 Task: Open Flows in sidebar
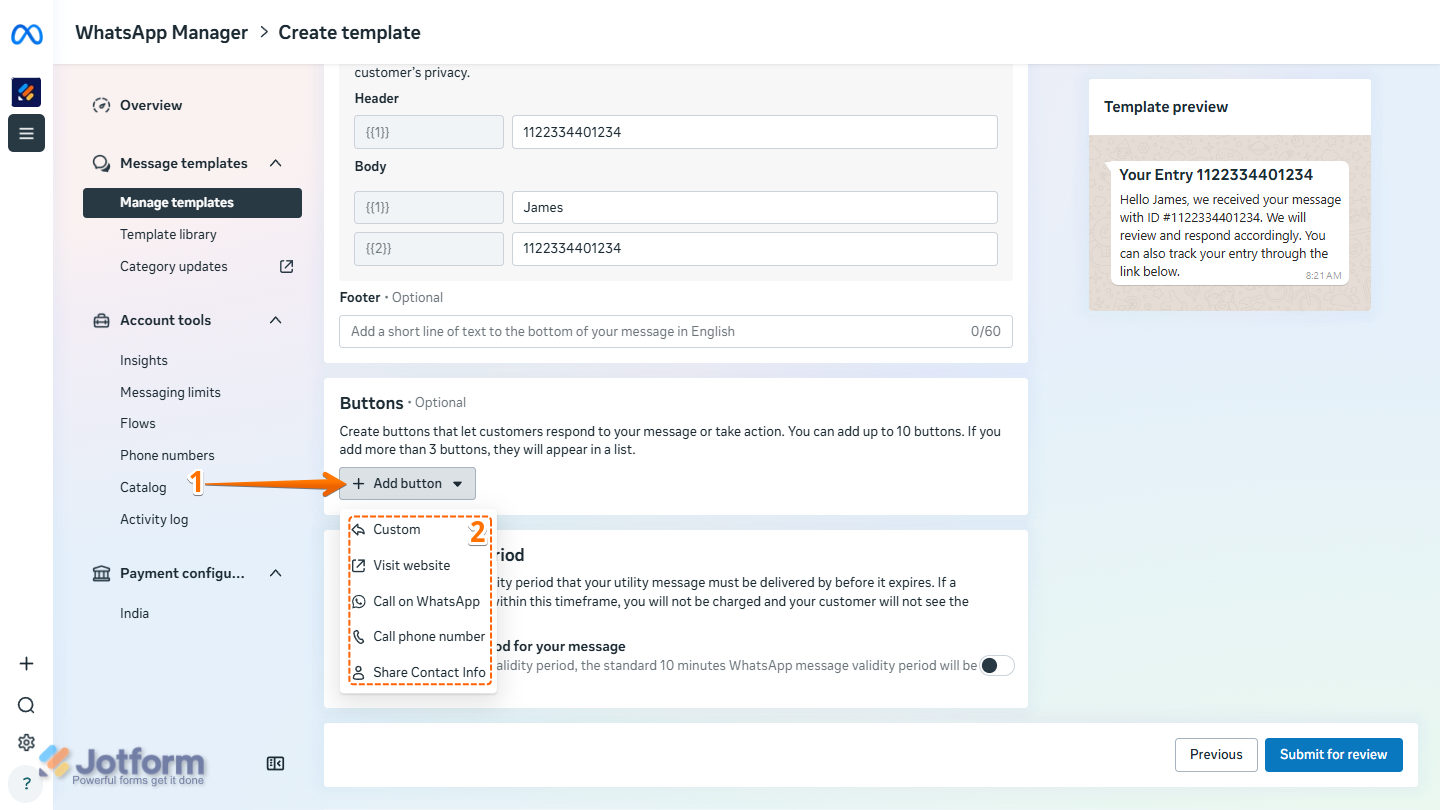point(138,423)
